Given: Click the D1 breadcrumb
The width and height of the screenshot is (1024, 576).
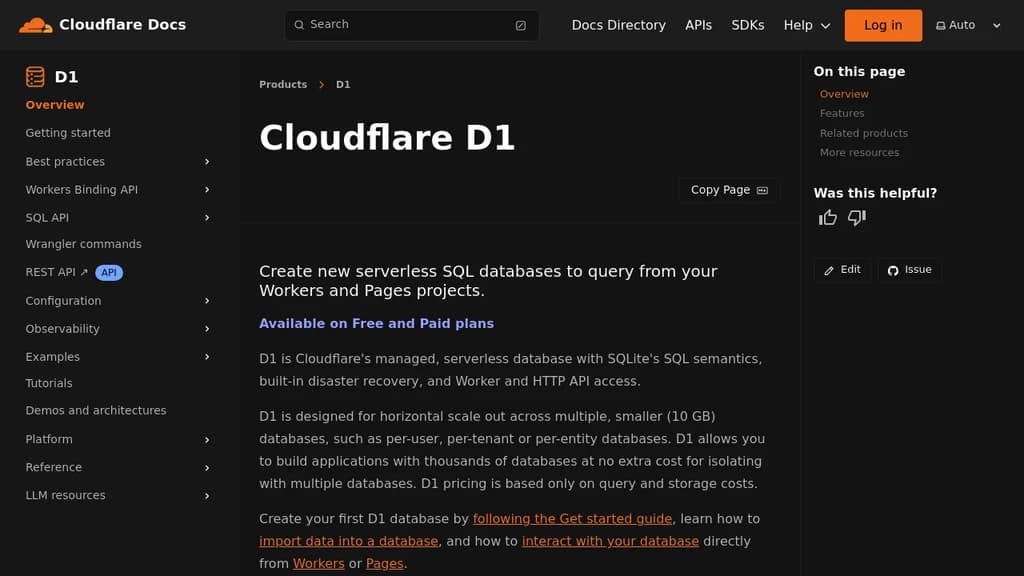Looking at the screenshot, I should coord(343,85).
